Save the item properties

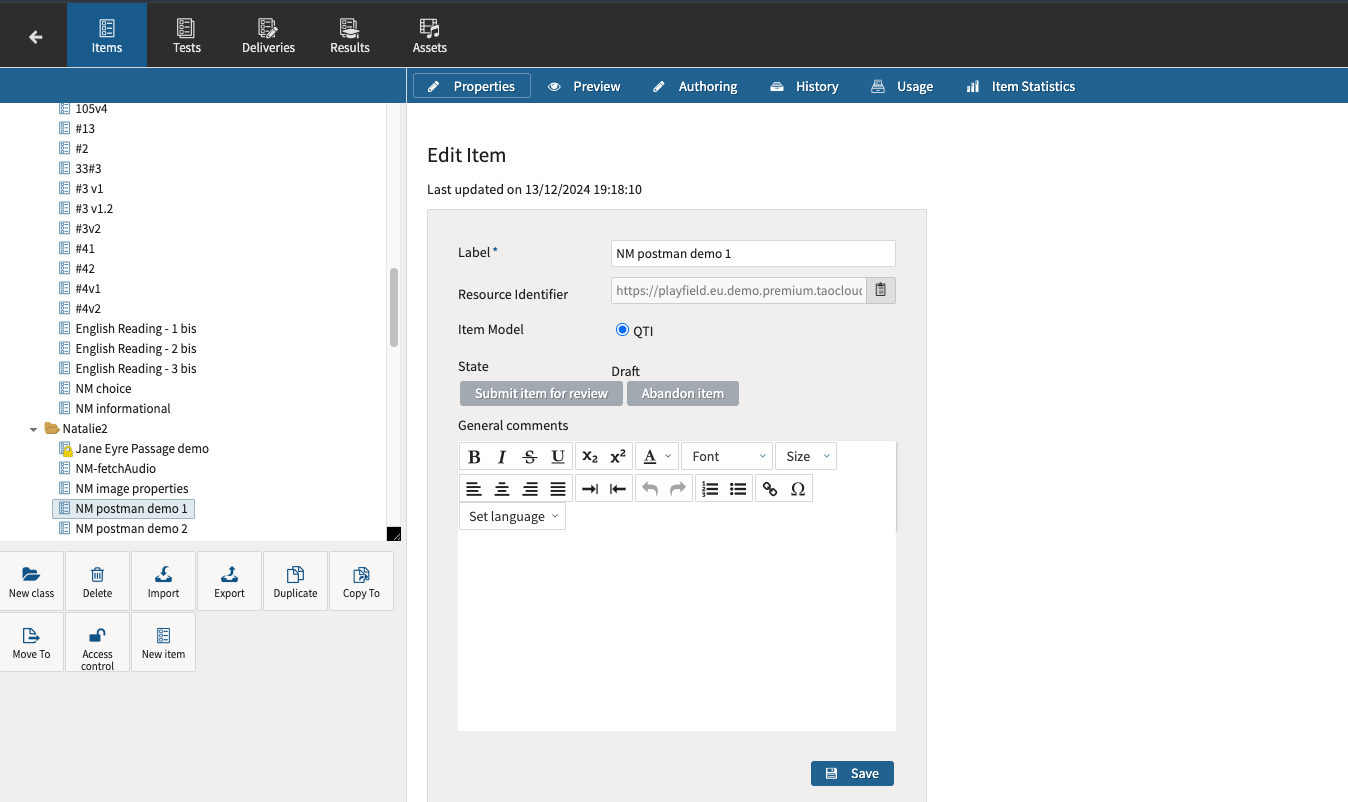(852, 773)
